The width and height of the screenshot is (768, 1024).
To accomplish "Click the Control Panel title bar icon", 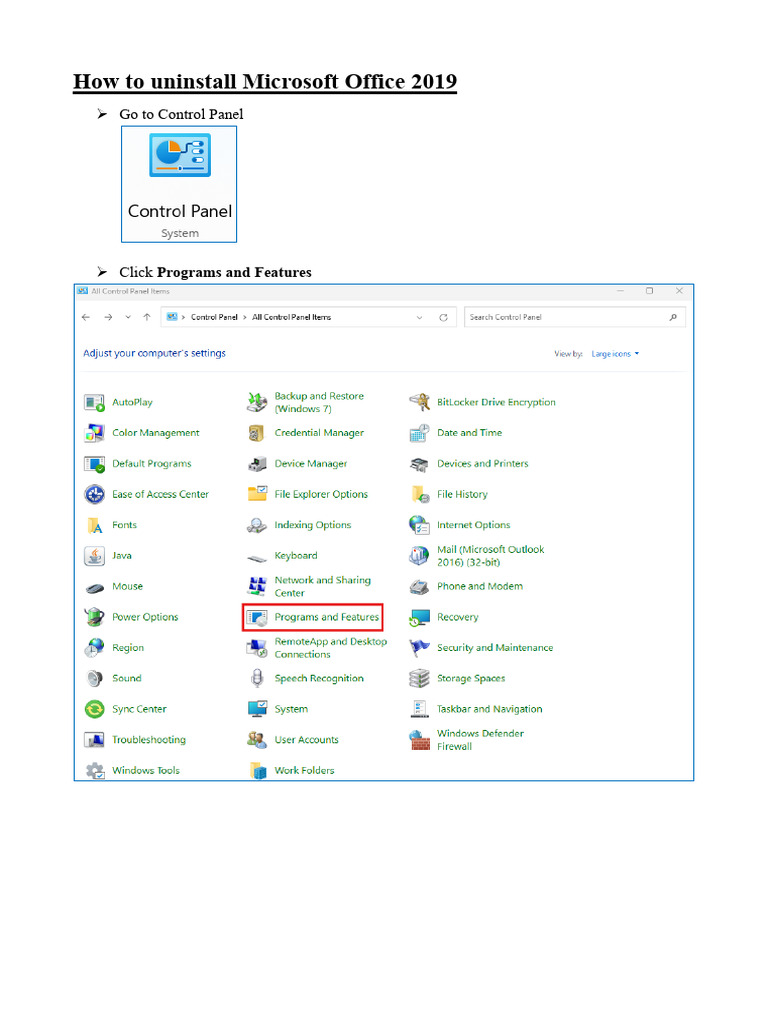I will click(x=83, y=291).
